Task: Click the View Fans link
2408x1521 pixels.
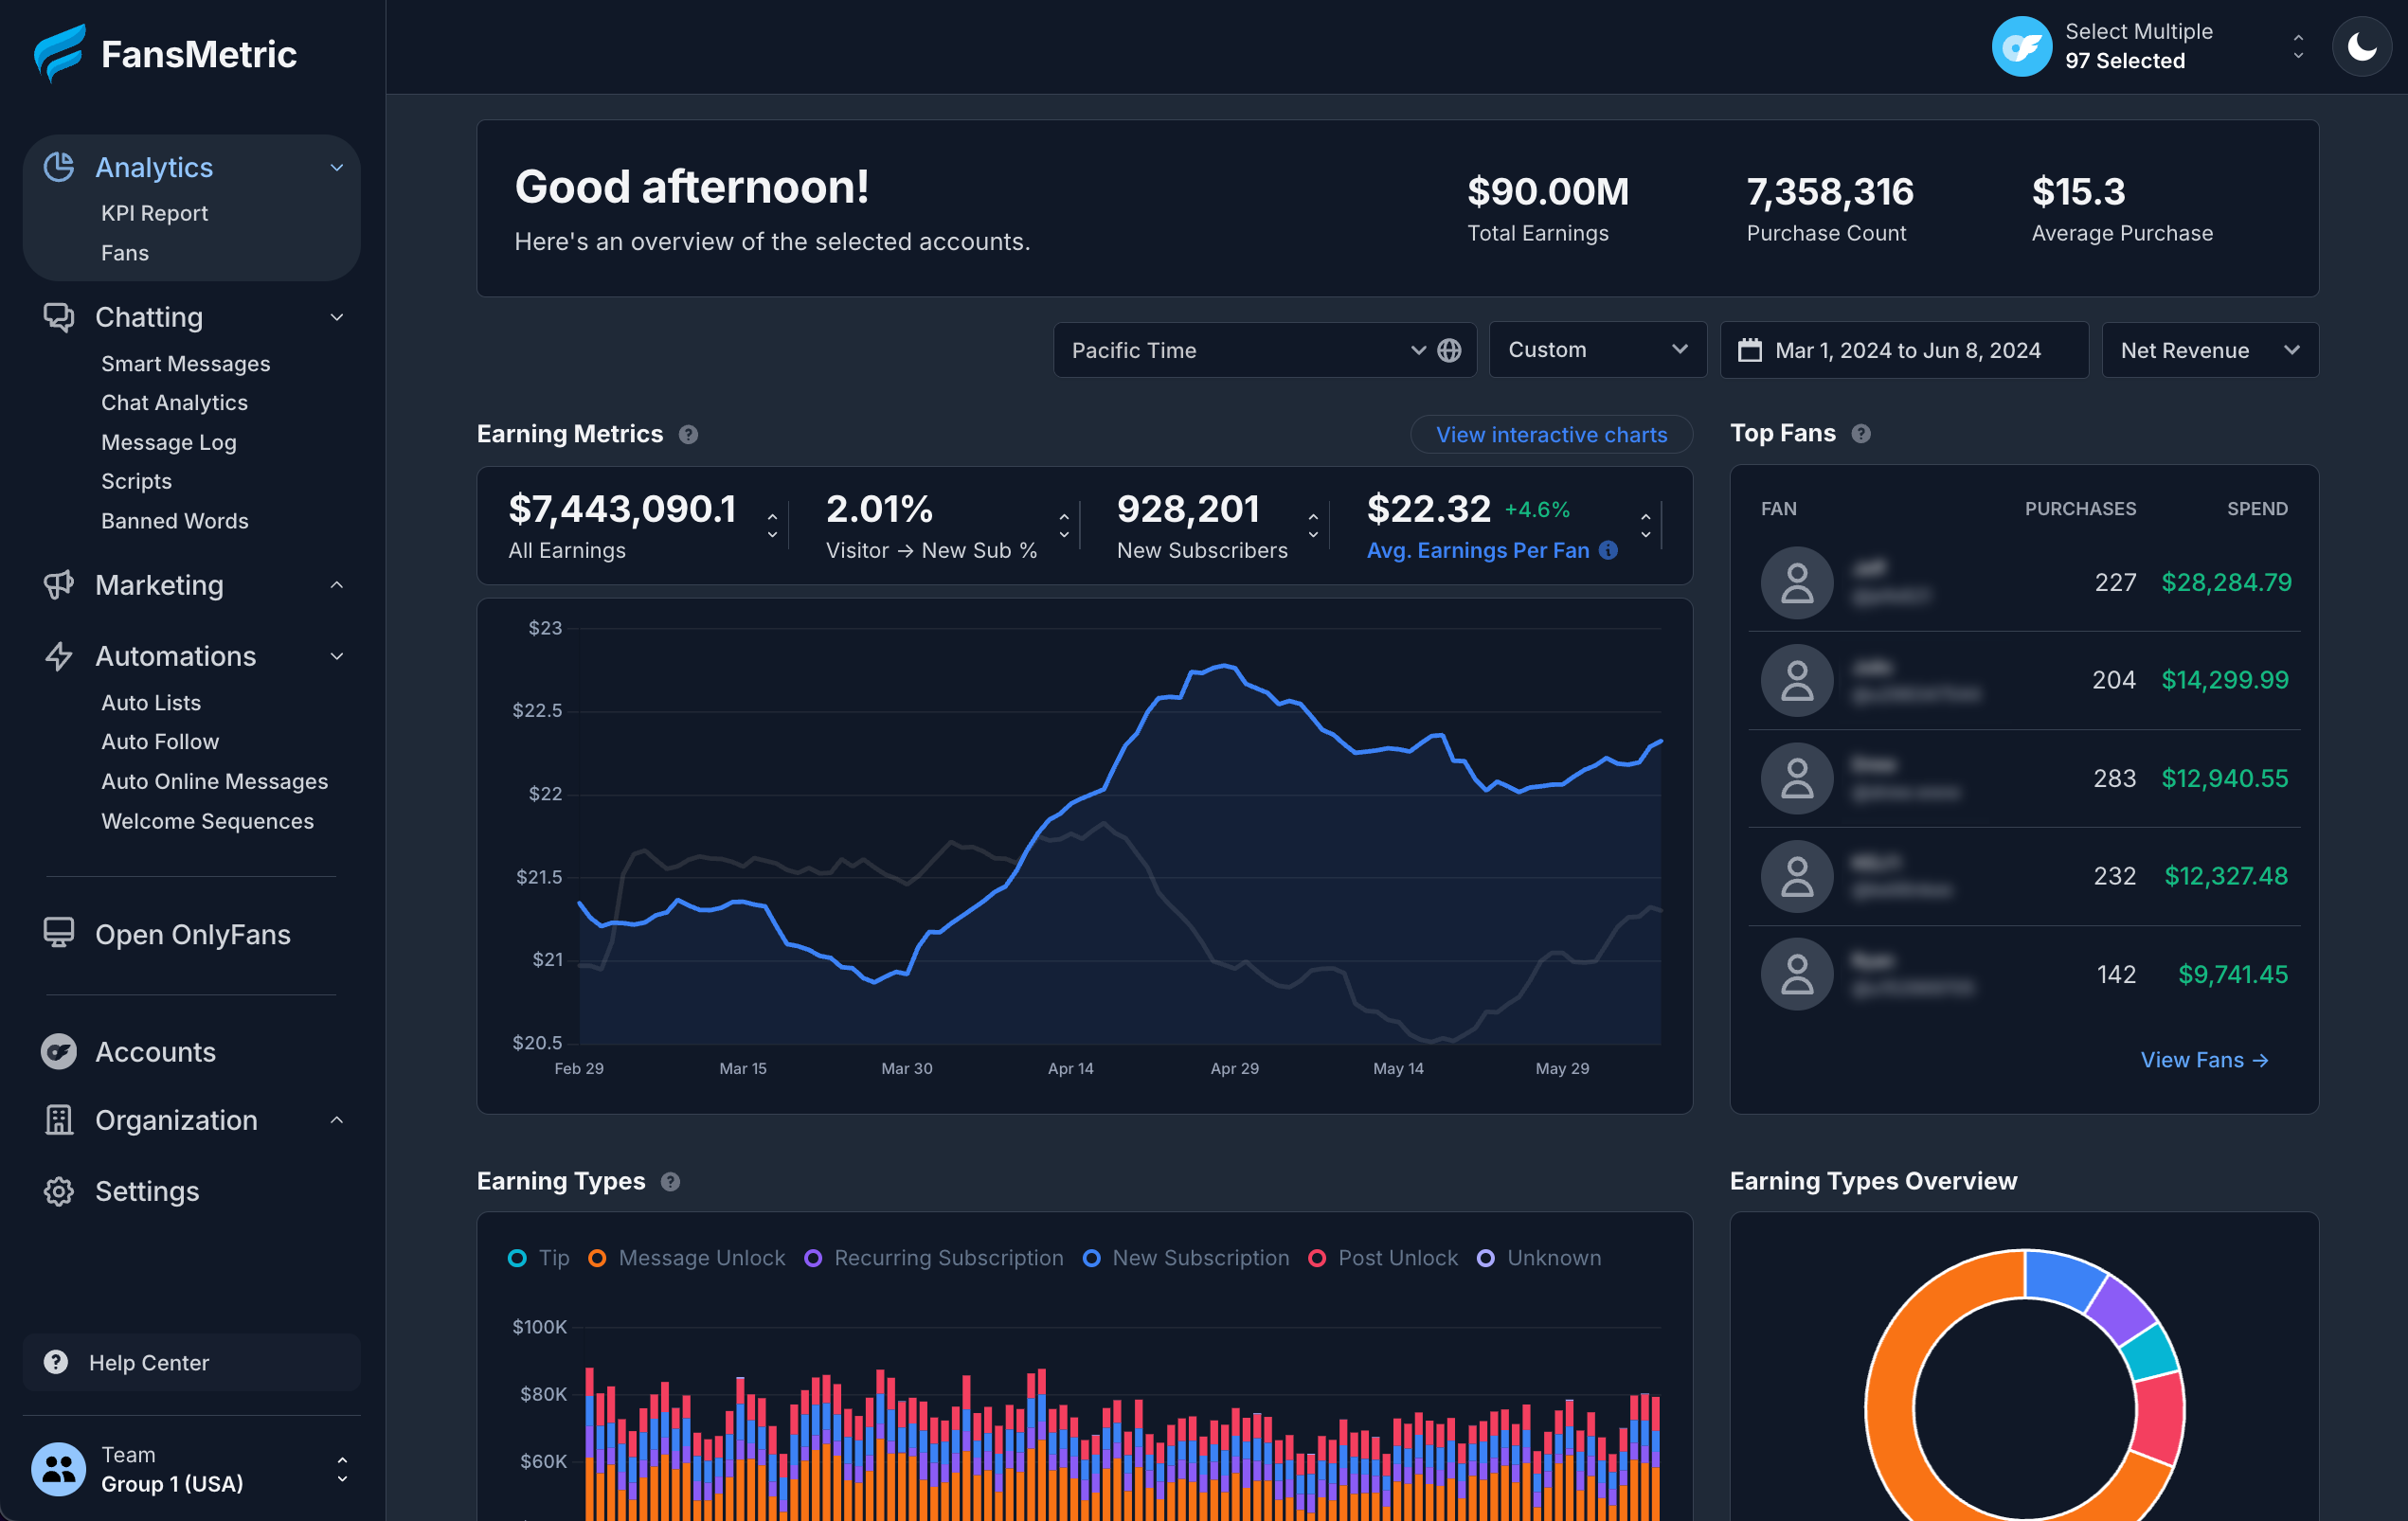Action: click(2204, 1060)
